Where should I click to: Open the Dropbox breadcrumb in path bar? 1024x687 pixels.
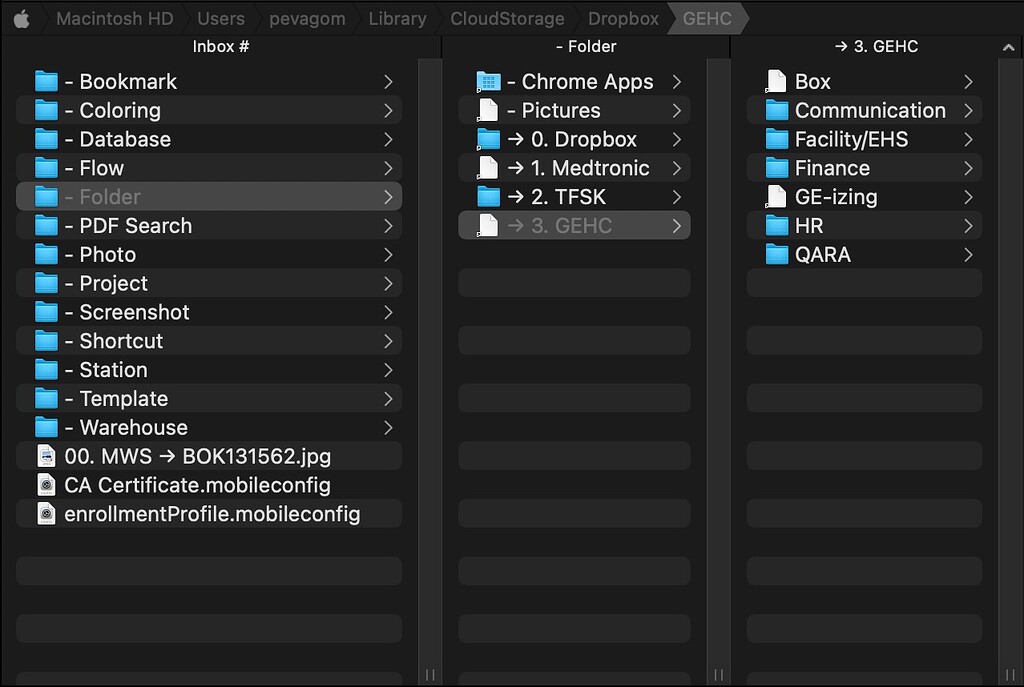click(x=622, y=18)
